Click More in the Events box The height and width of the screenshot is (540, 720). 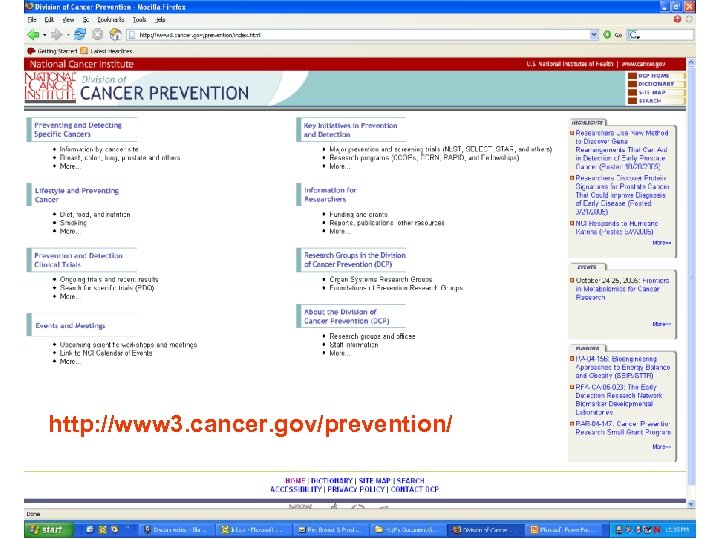point(661,324)
